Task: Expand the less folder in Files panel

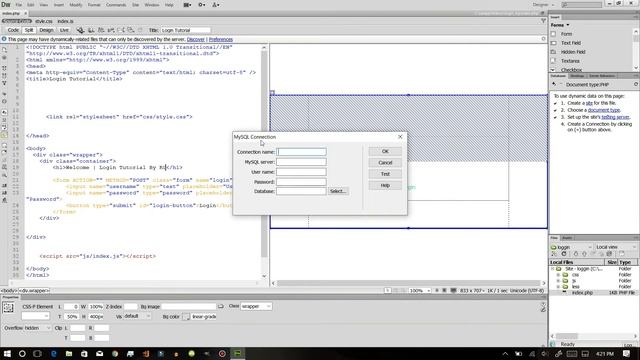Action: [x=558, y=287]
